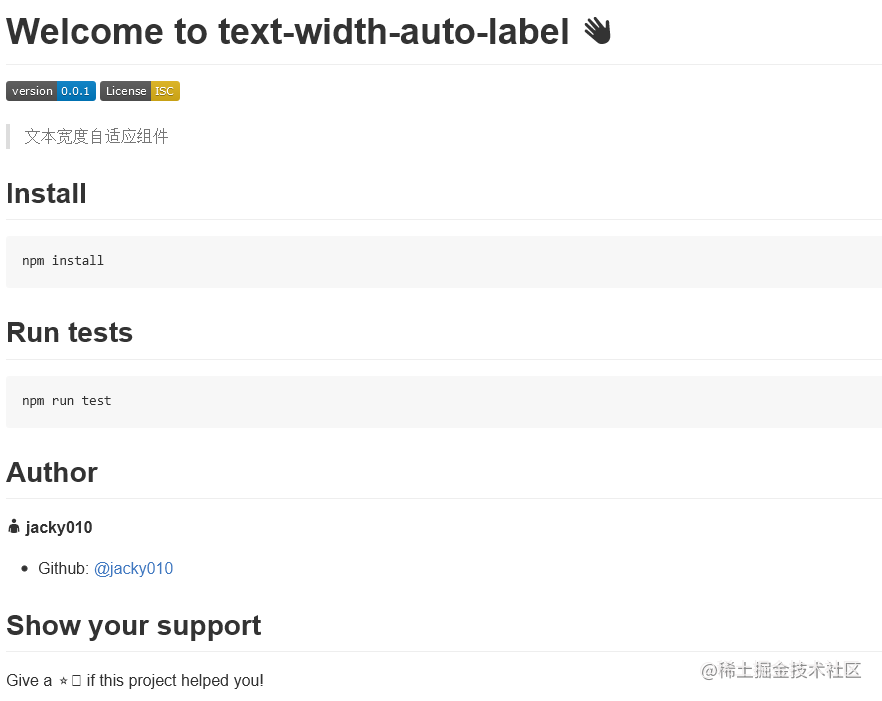The image size is (882, 701).
Task: Open the @jacky010 Github link
Action: point(133,568)
